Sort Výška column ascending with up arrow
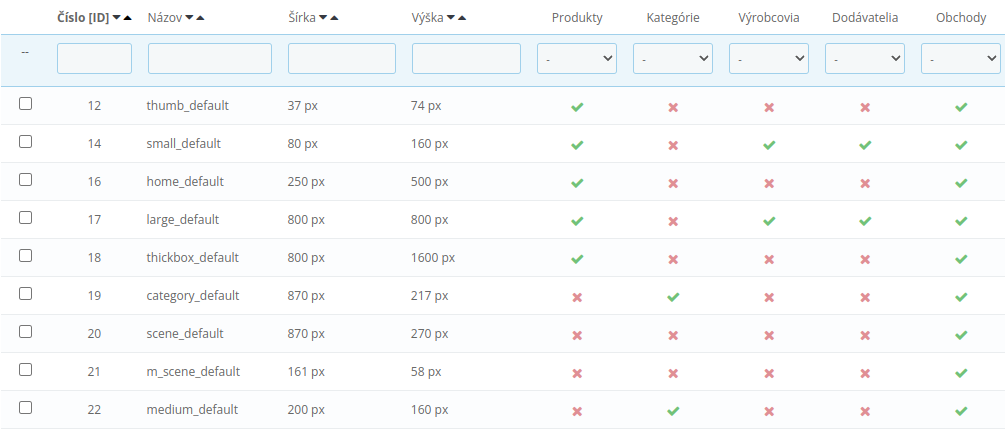Screen dimensions: 1005x436 click(x=462, y=18)
